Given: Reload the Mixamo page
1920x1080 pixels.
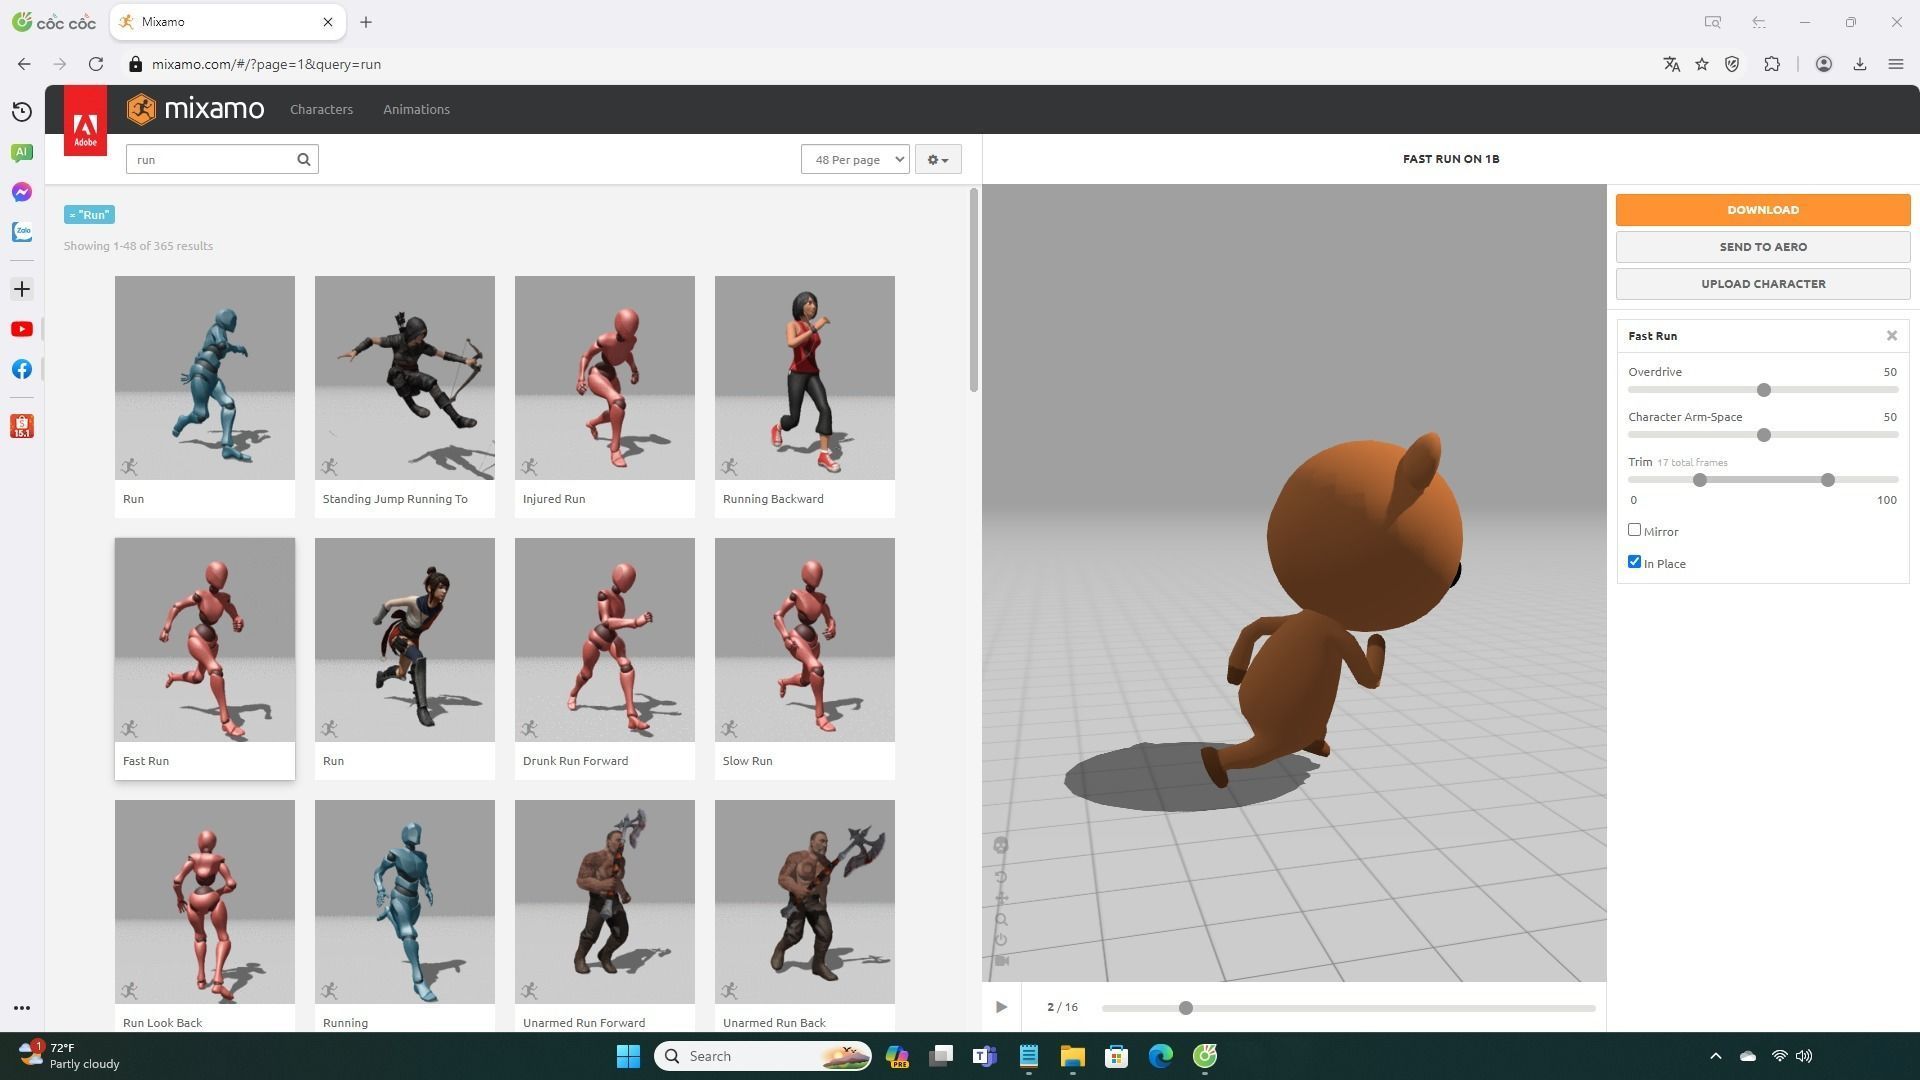Looking at the screenshot, I should (96, 64).
